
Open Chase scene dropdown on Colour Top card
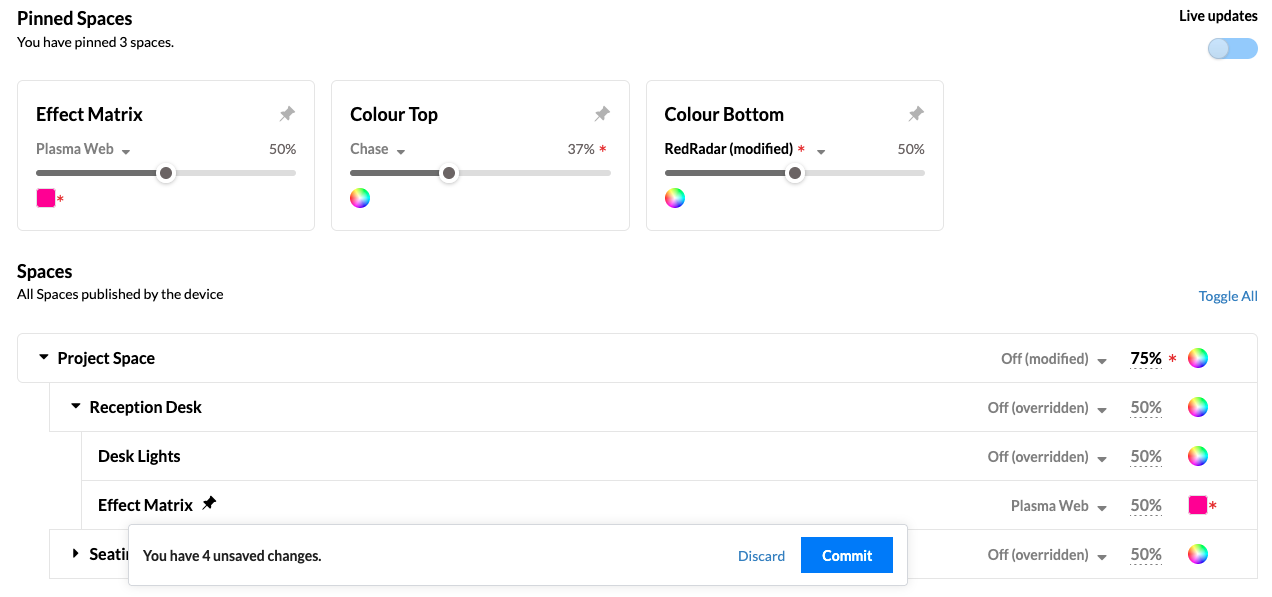click(378, 150)
